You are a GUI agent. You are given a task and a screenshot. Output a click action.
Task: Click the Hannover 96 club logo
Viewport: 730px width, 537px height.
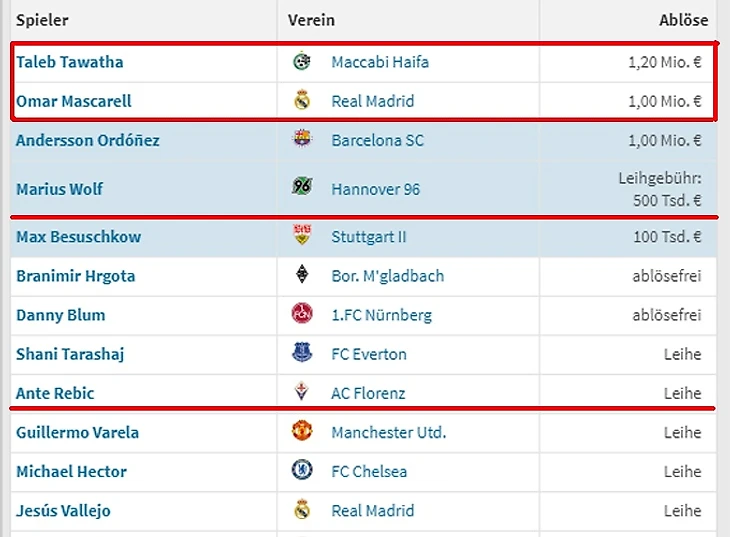coord(302,188)
